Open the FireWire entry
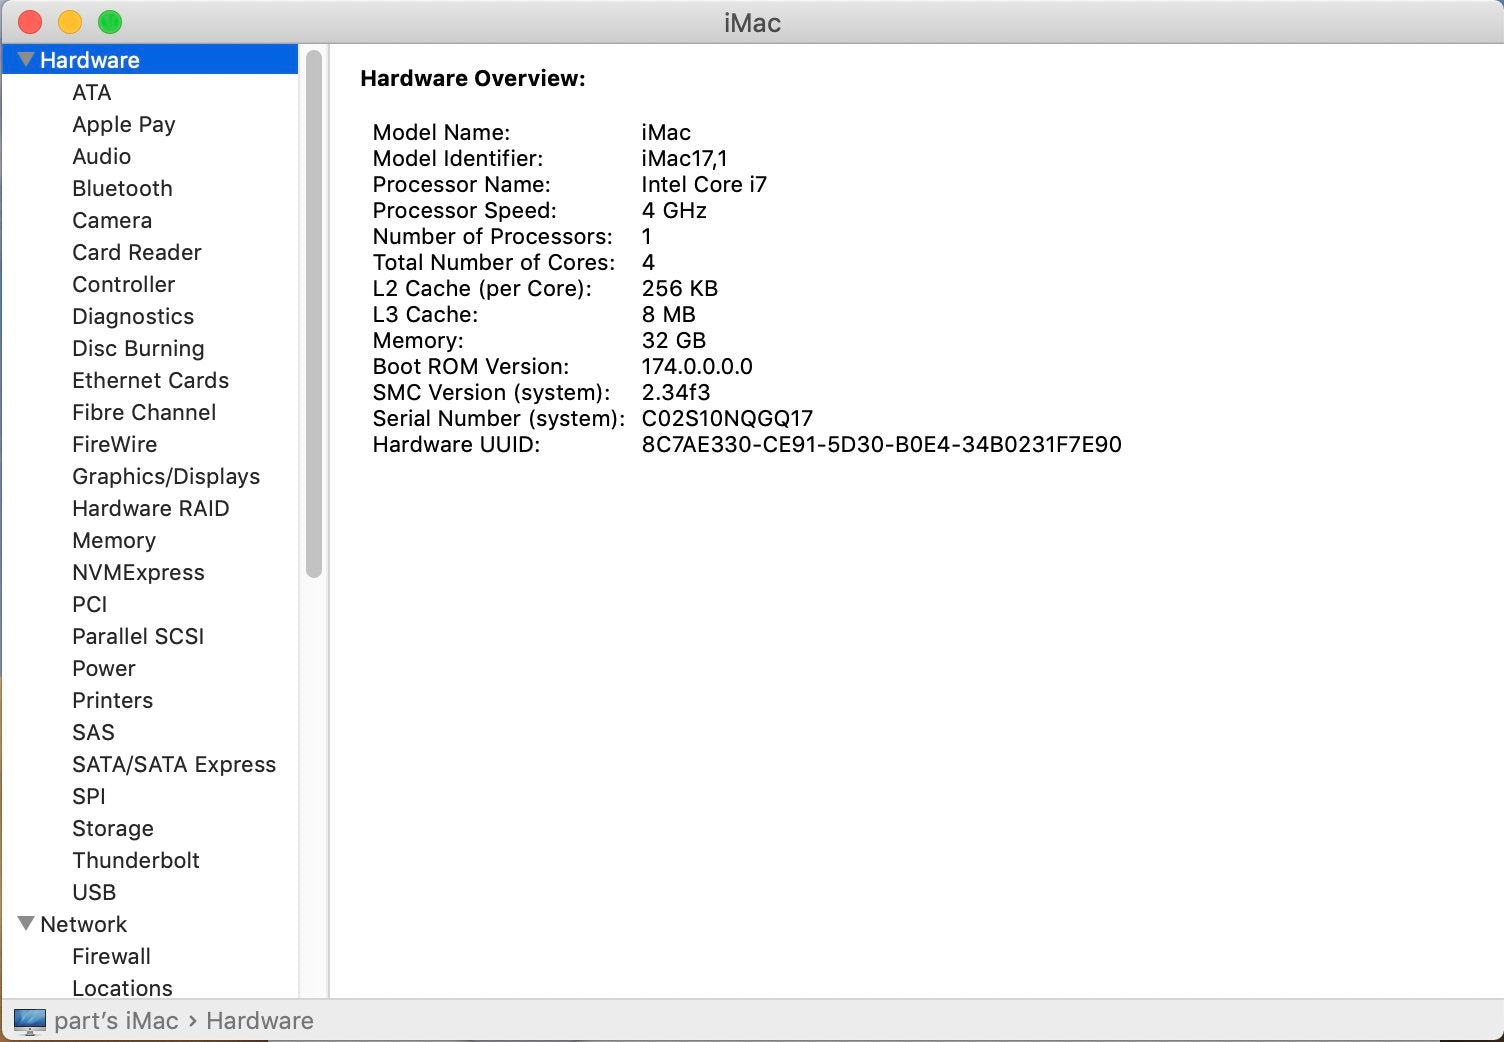This screenshot has width=1504, height=1042. pos(114,444)
